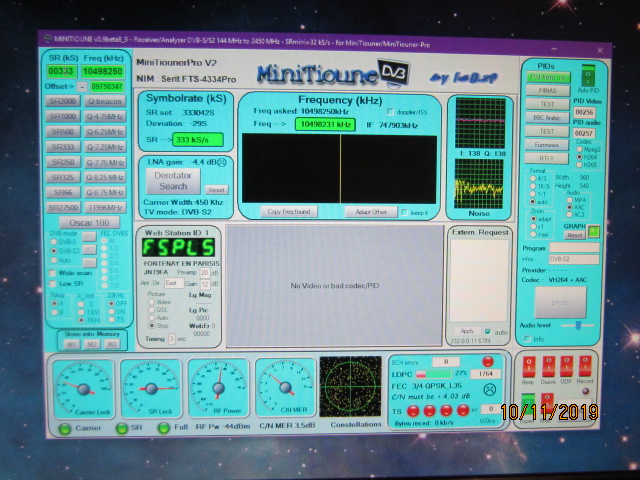This screenshot has width=640, height=480.
Task: Click the Pid from .ini button
Action: click(548, 77)
